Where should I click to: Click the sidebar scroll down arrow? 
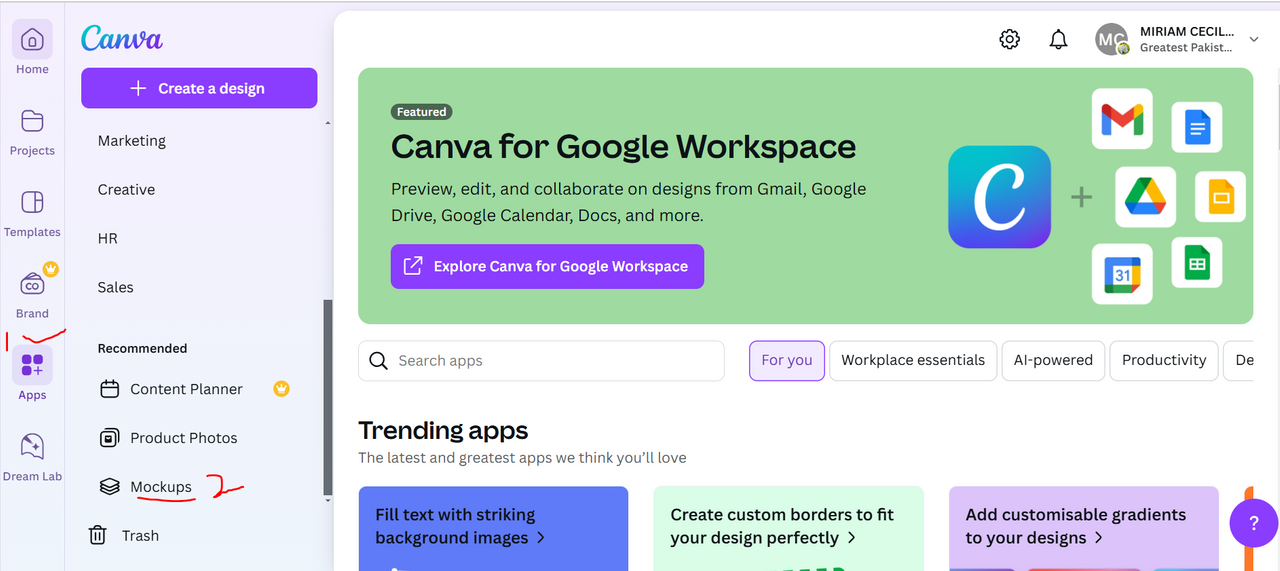pyautogui.click(x=328, y=499)
